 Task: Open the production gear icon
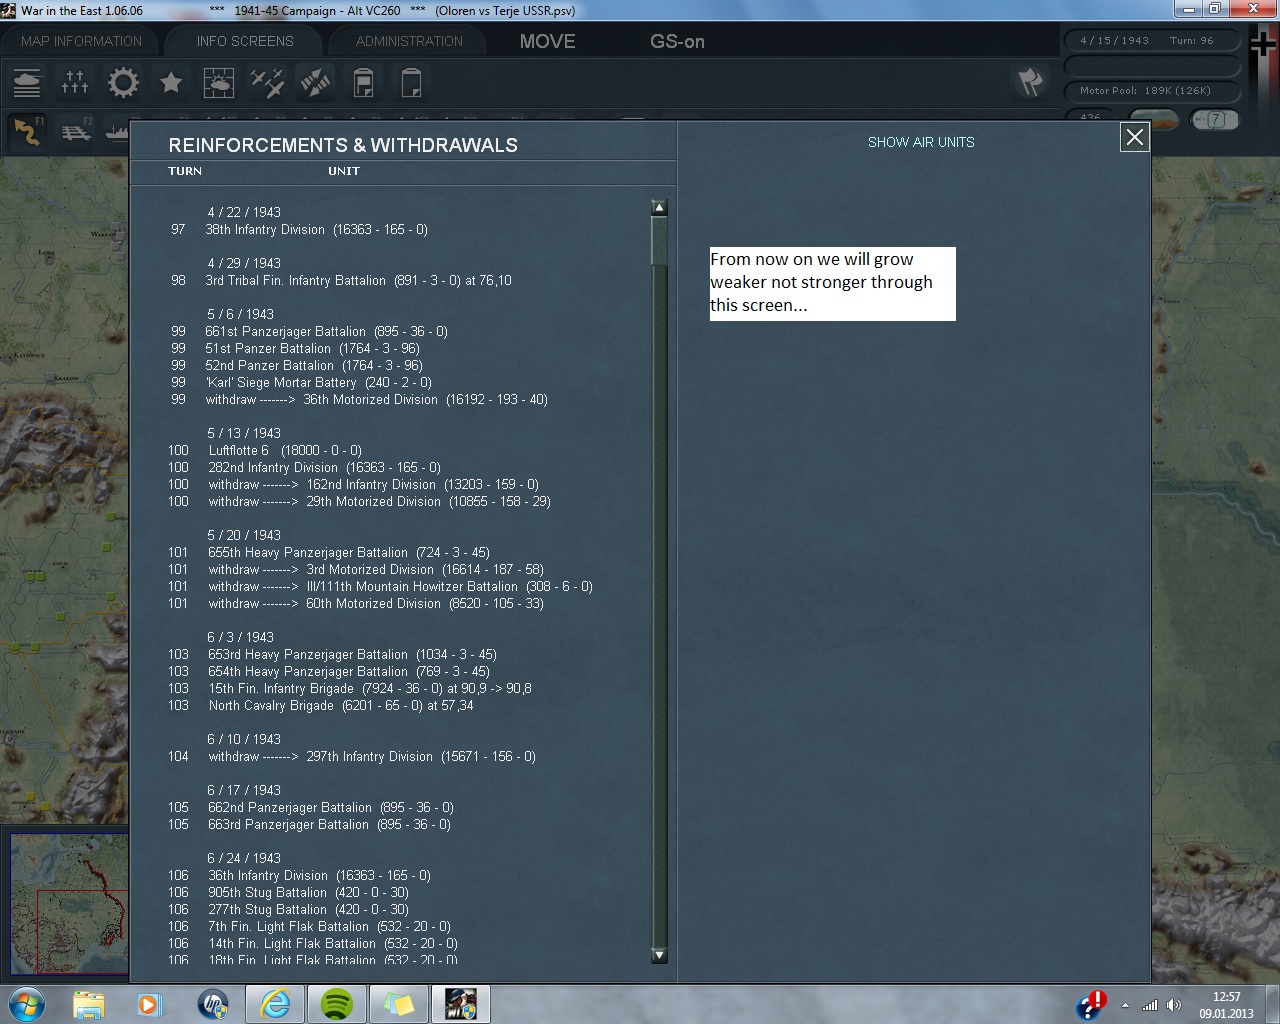click(123, 82)
